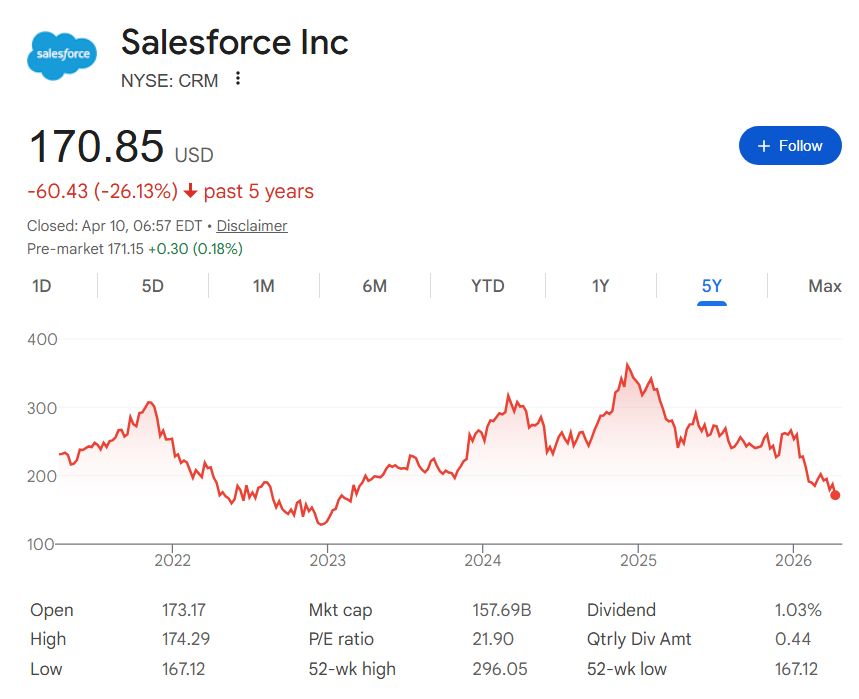Open the three-dot overflow menu
The image size is (859, 699).
click(237, 80)
